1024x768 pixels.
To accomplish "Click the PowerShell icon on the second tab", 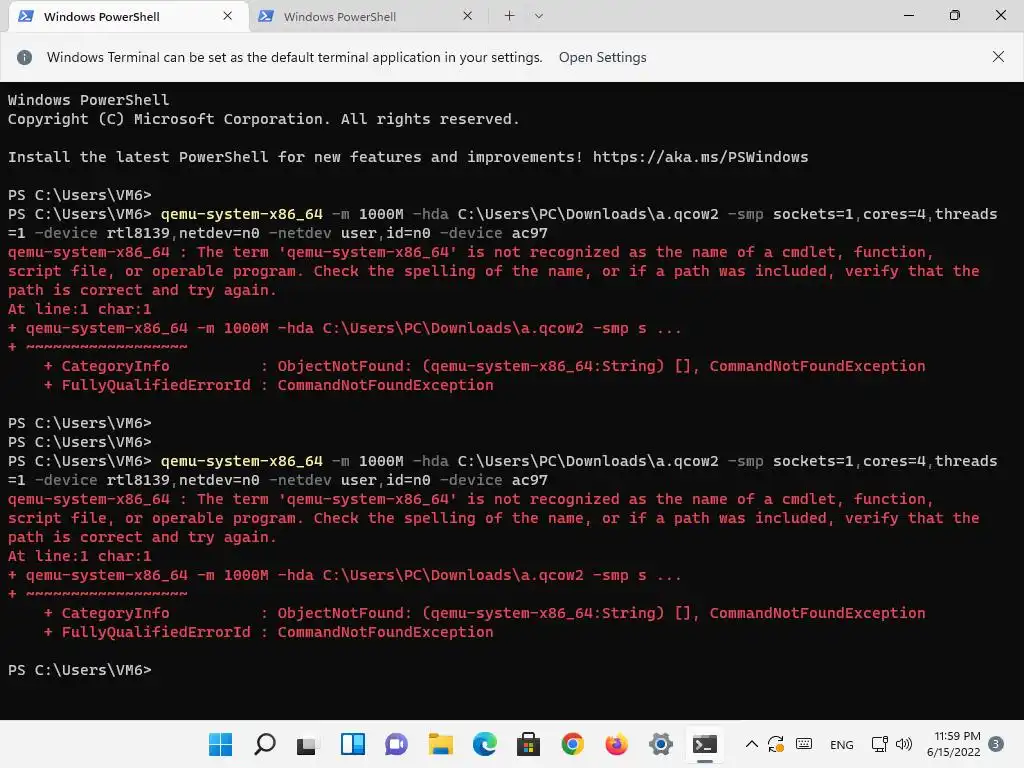I will pyautogui.click(x=266, y=16).
